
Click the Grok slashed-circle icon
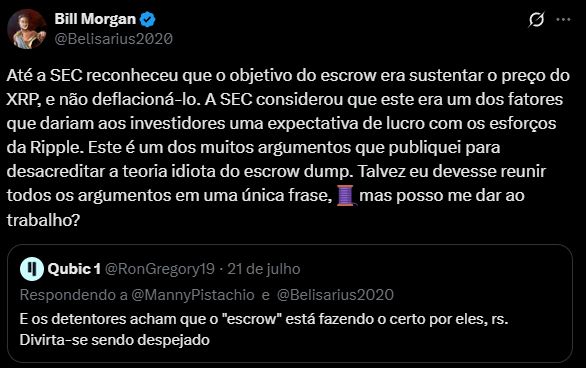click(x=536, y=19)
